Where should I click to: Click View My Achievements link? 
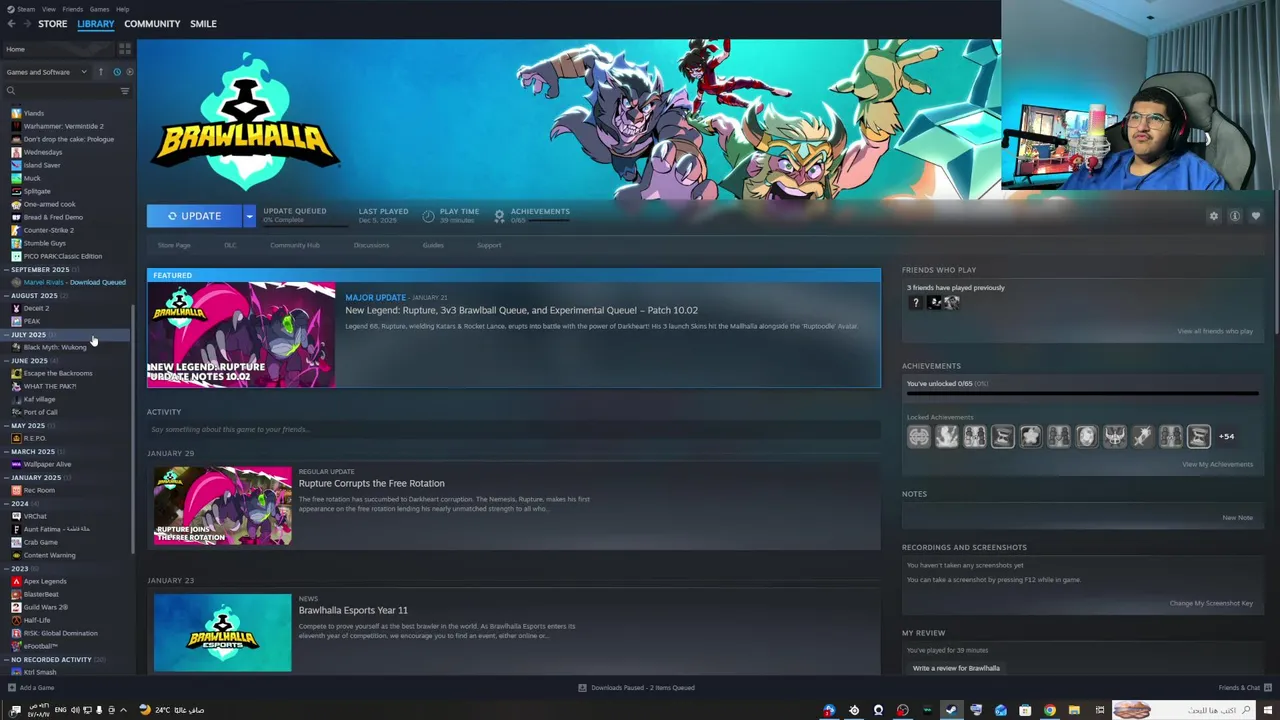[1217, 464]
